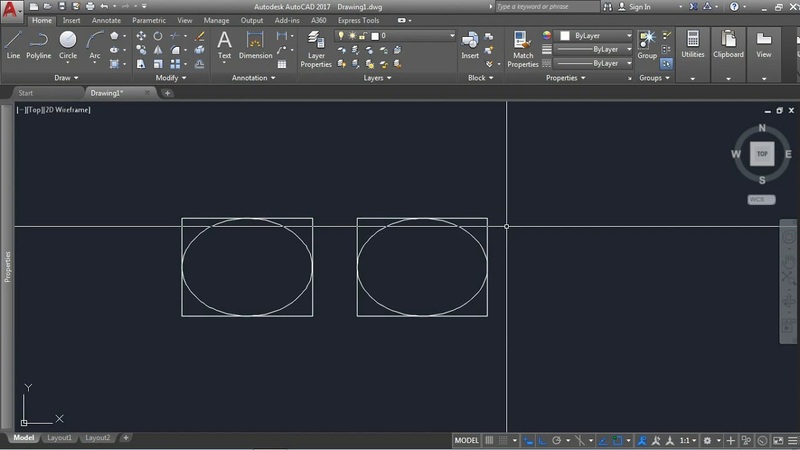This screenshot has width=800, height=450.
Task: Click Sign In button
Action: tap(635, 7)
